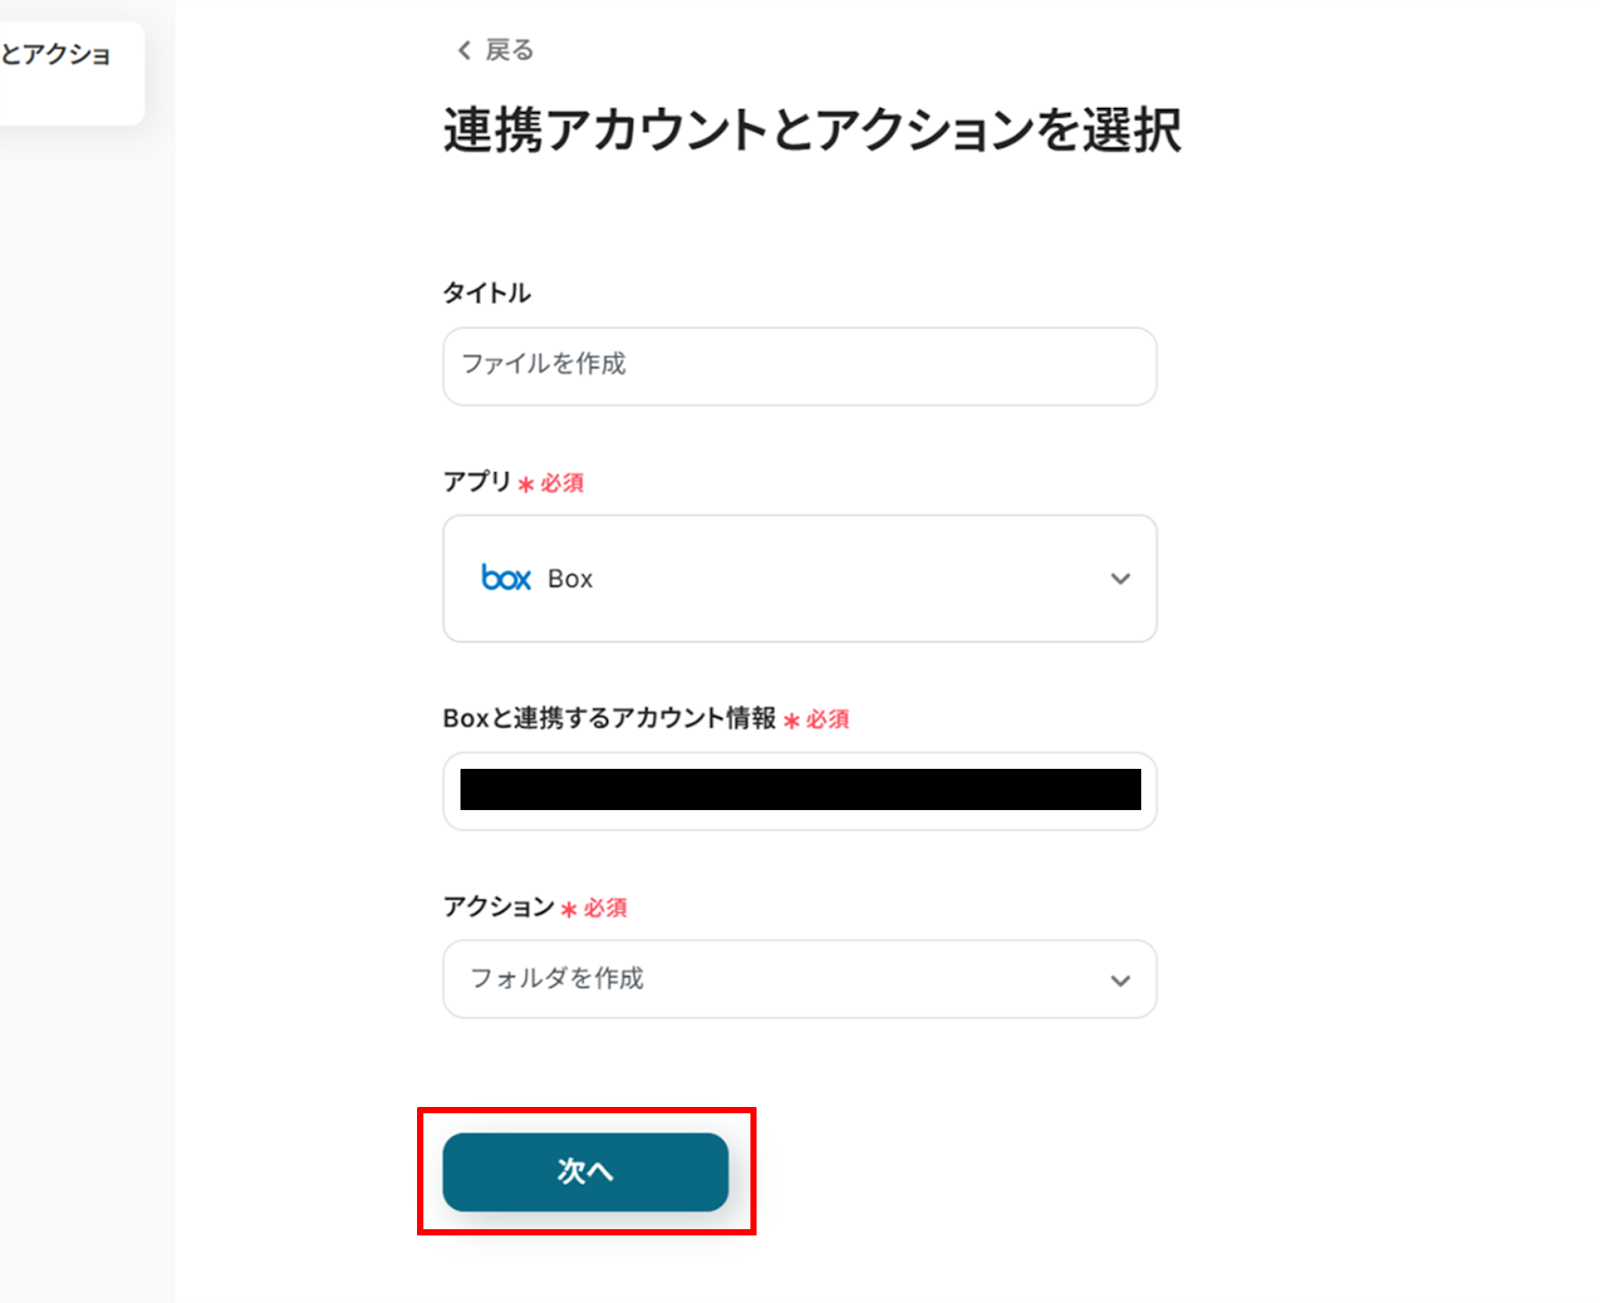Focus the タイトル input field
1600x1303 pixels.
coord(799,366)
